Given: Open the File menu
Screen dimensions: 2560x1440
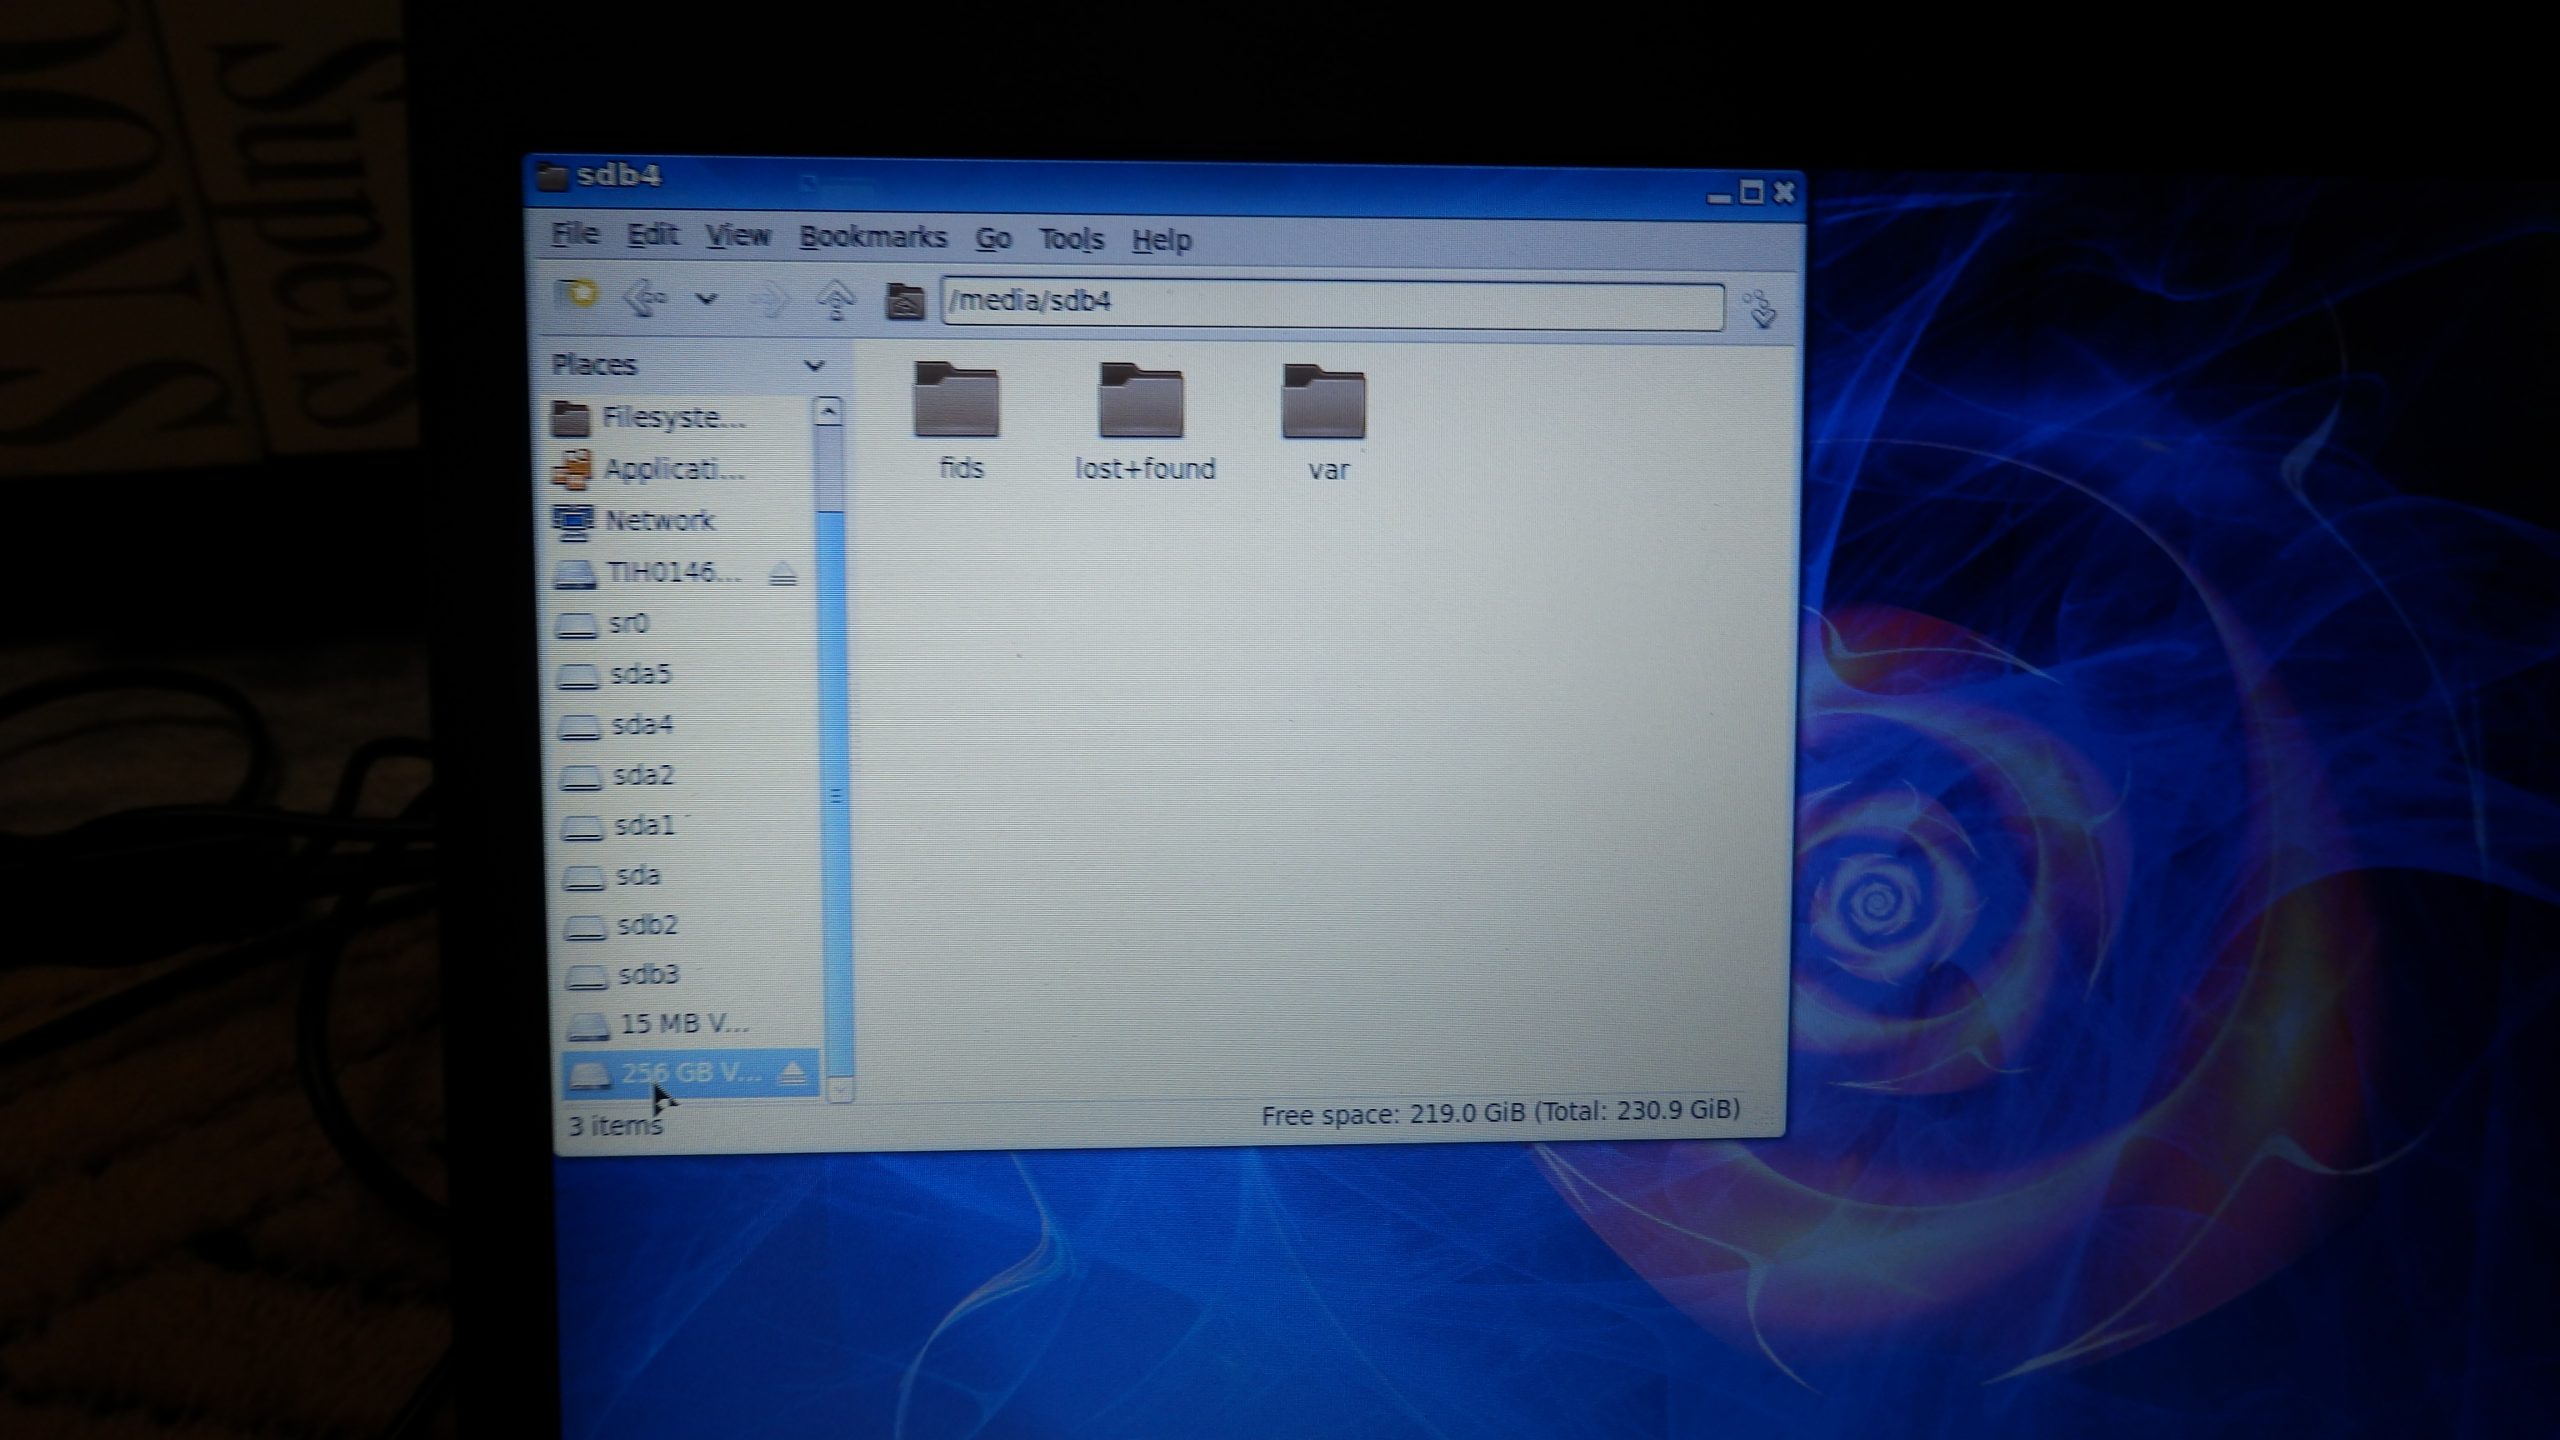Looking at the screenshot, I should tap(575, 234).
